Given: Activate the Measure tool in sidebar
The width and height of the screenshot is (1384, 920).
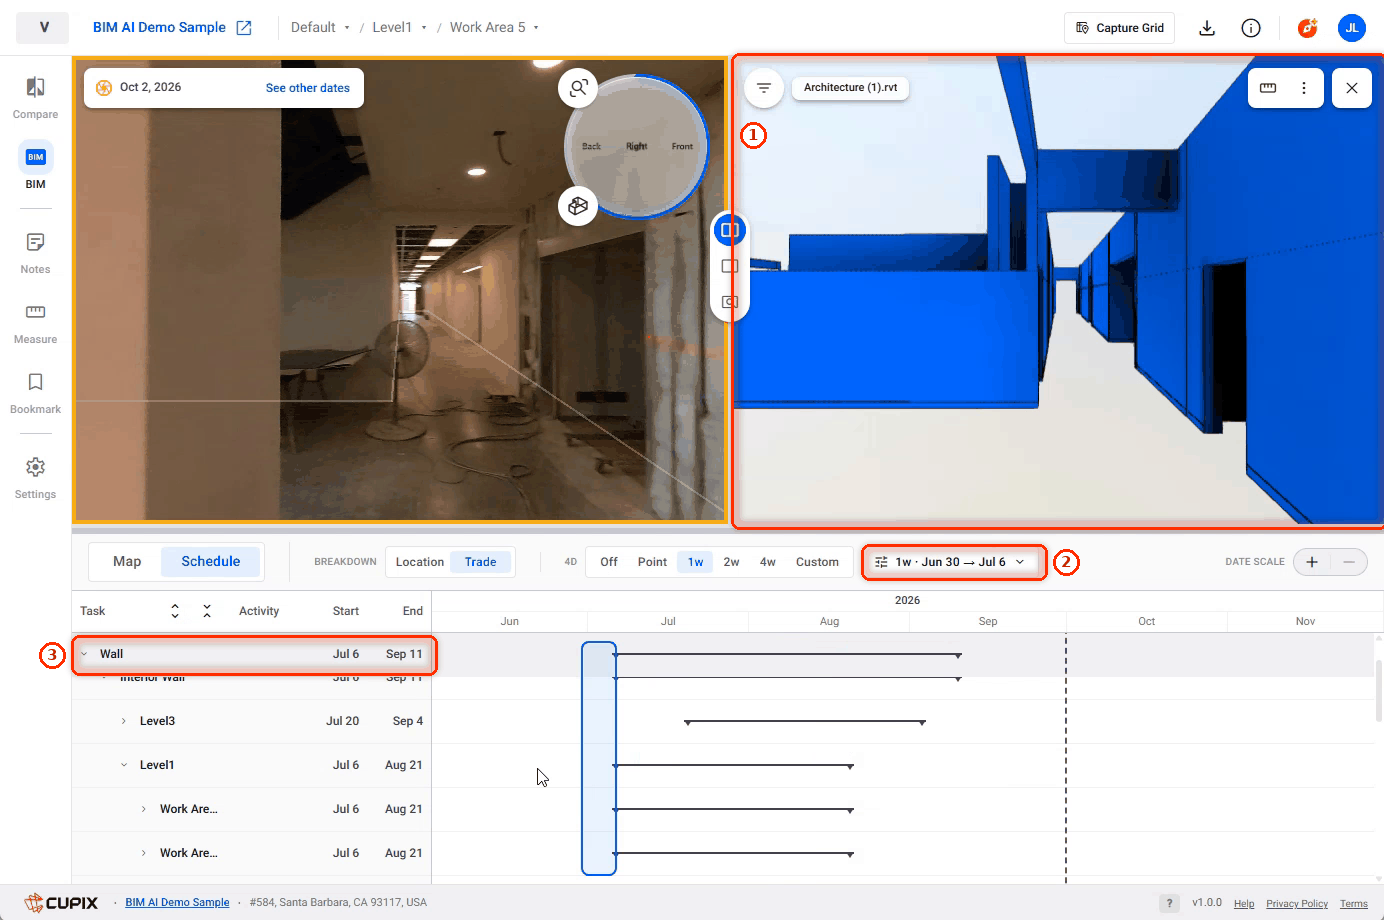Looking at the screenshot, I should pyautogui.click(x=35, y=323).
